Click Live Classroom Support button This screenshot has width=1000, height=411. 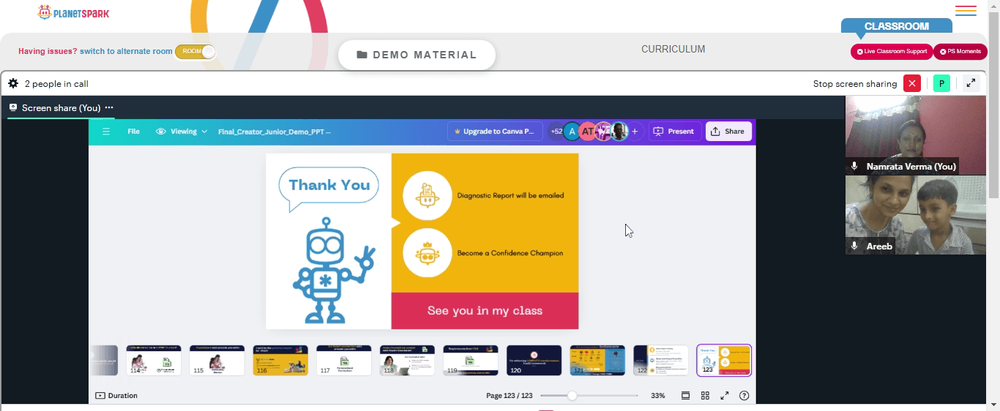coord(892,52)
